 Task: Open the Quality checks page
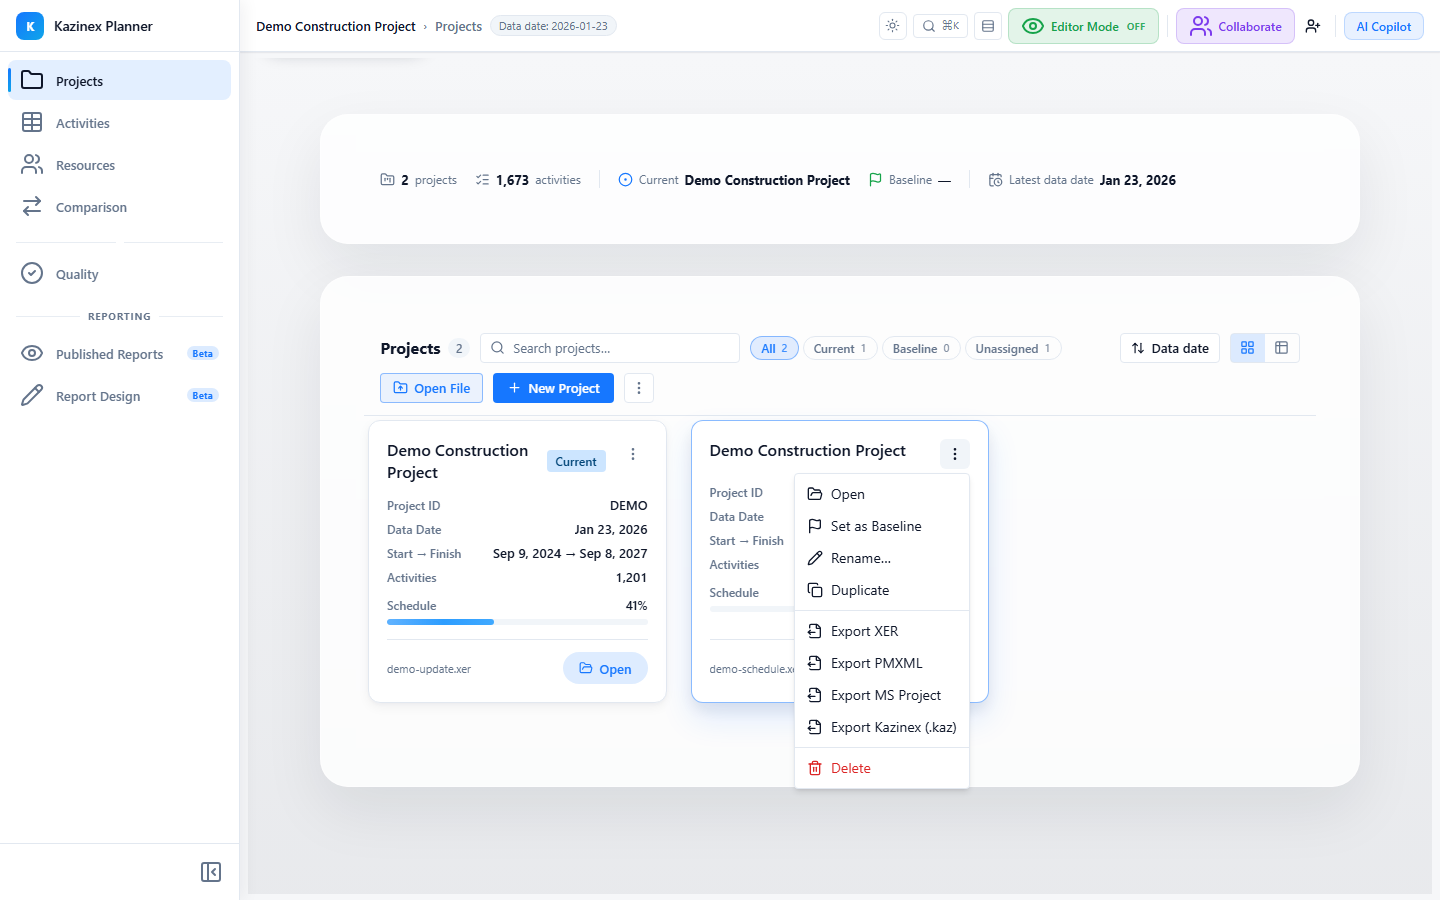click(119, 274)
